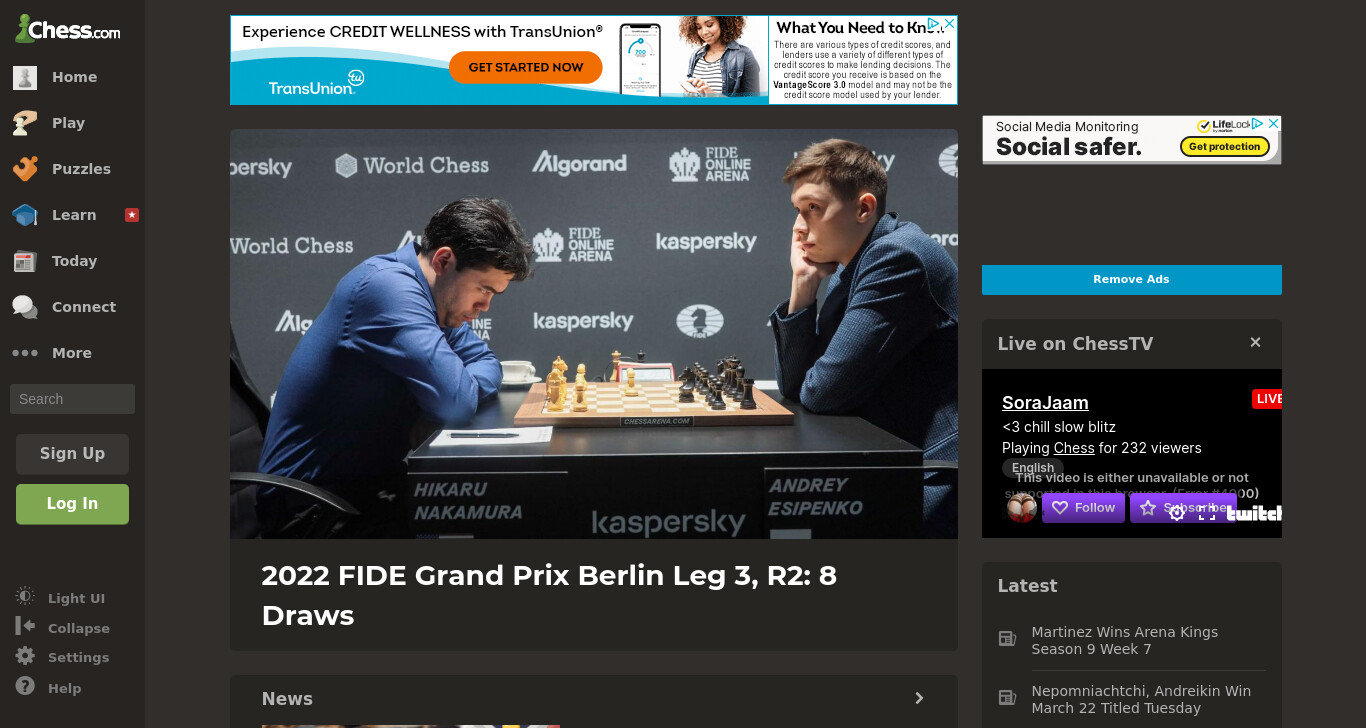Close the Live on ChessTV panel
Viewport: 1366px width, 728px height.
[x=1255, y=343]
